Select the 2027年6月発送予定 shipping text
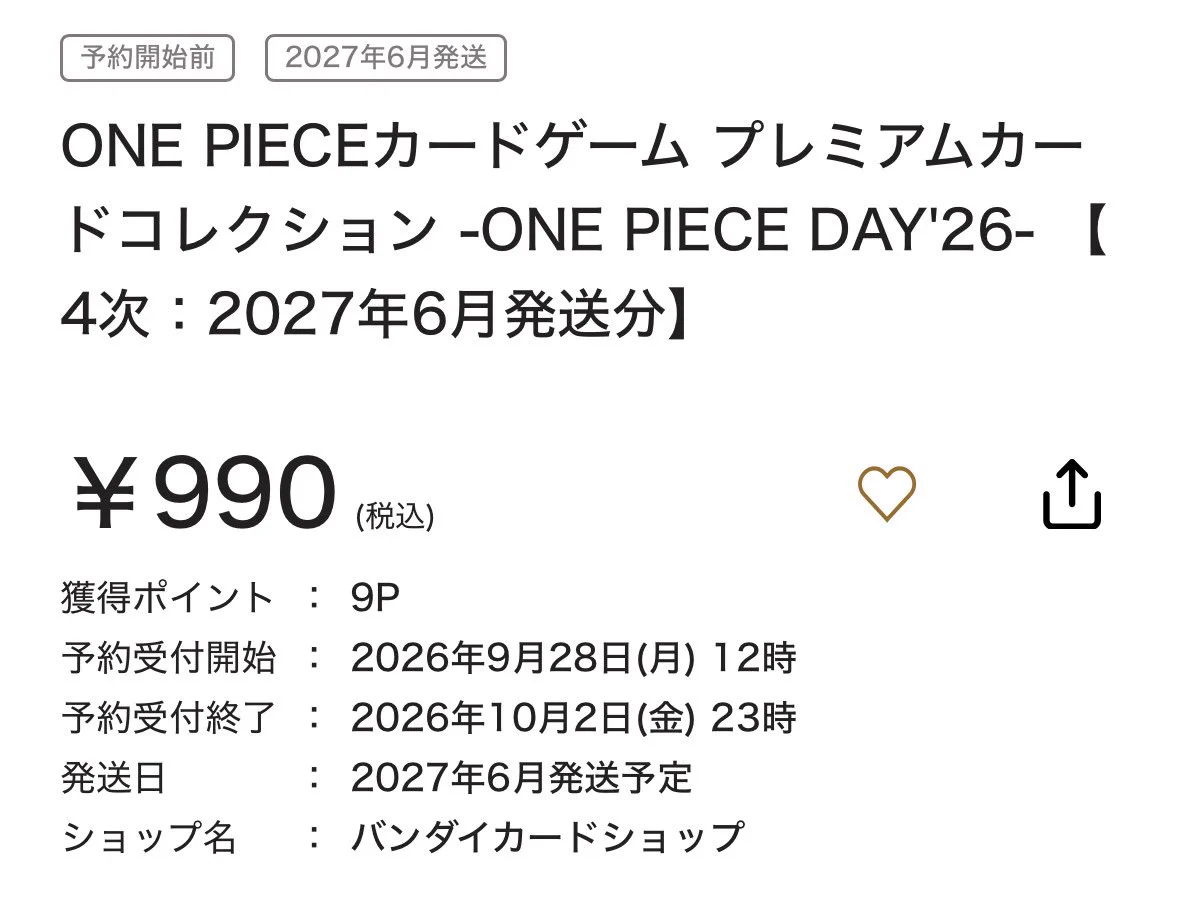Image resolution: width=1179 pixels, height=908 pixels. [x=520, y=778]
